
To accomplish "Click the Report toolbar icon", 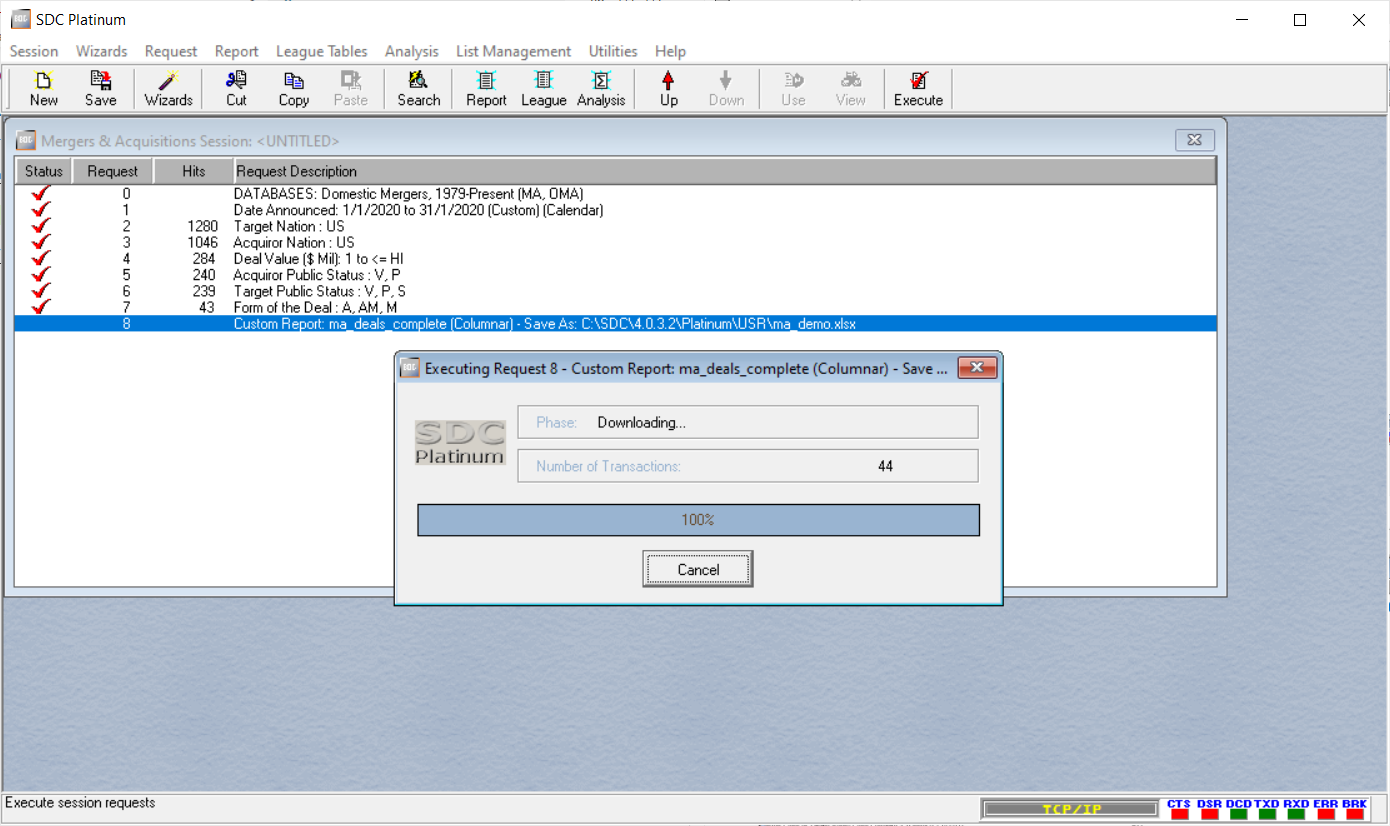I will pyautogui.click(x=486, y=88).
